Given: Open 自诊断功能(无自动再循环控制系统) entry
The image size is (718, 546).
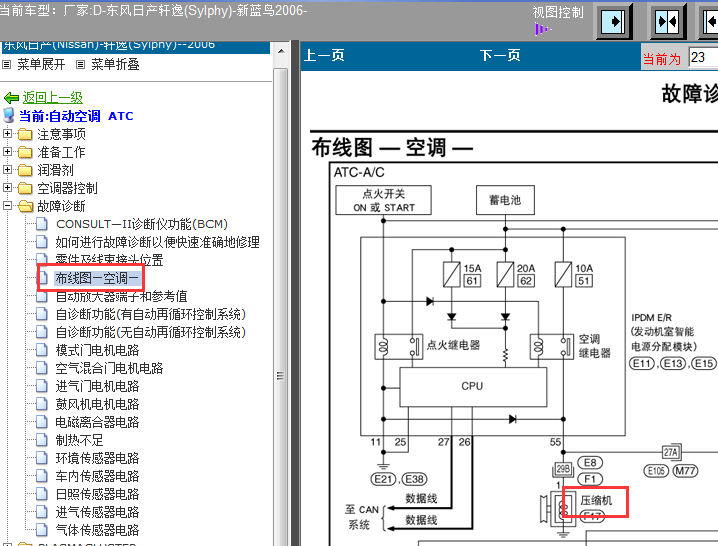Looking at the screenshot, I should click(x=151, y=332).
